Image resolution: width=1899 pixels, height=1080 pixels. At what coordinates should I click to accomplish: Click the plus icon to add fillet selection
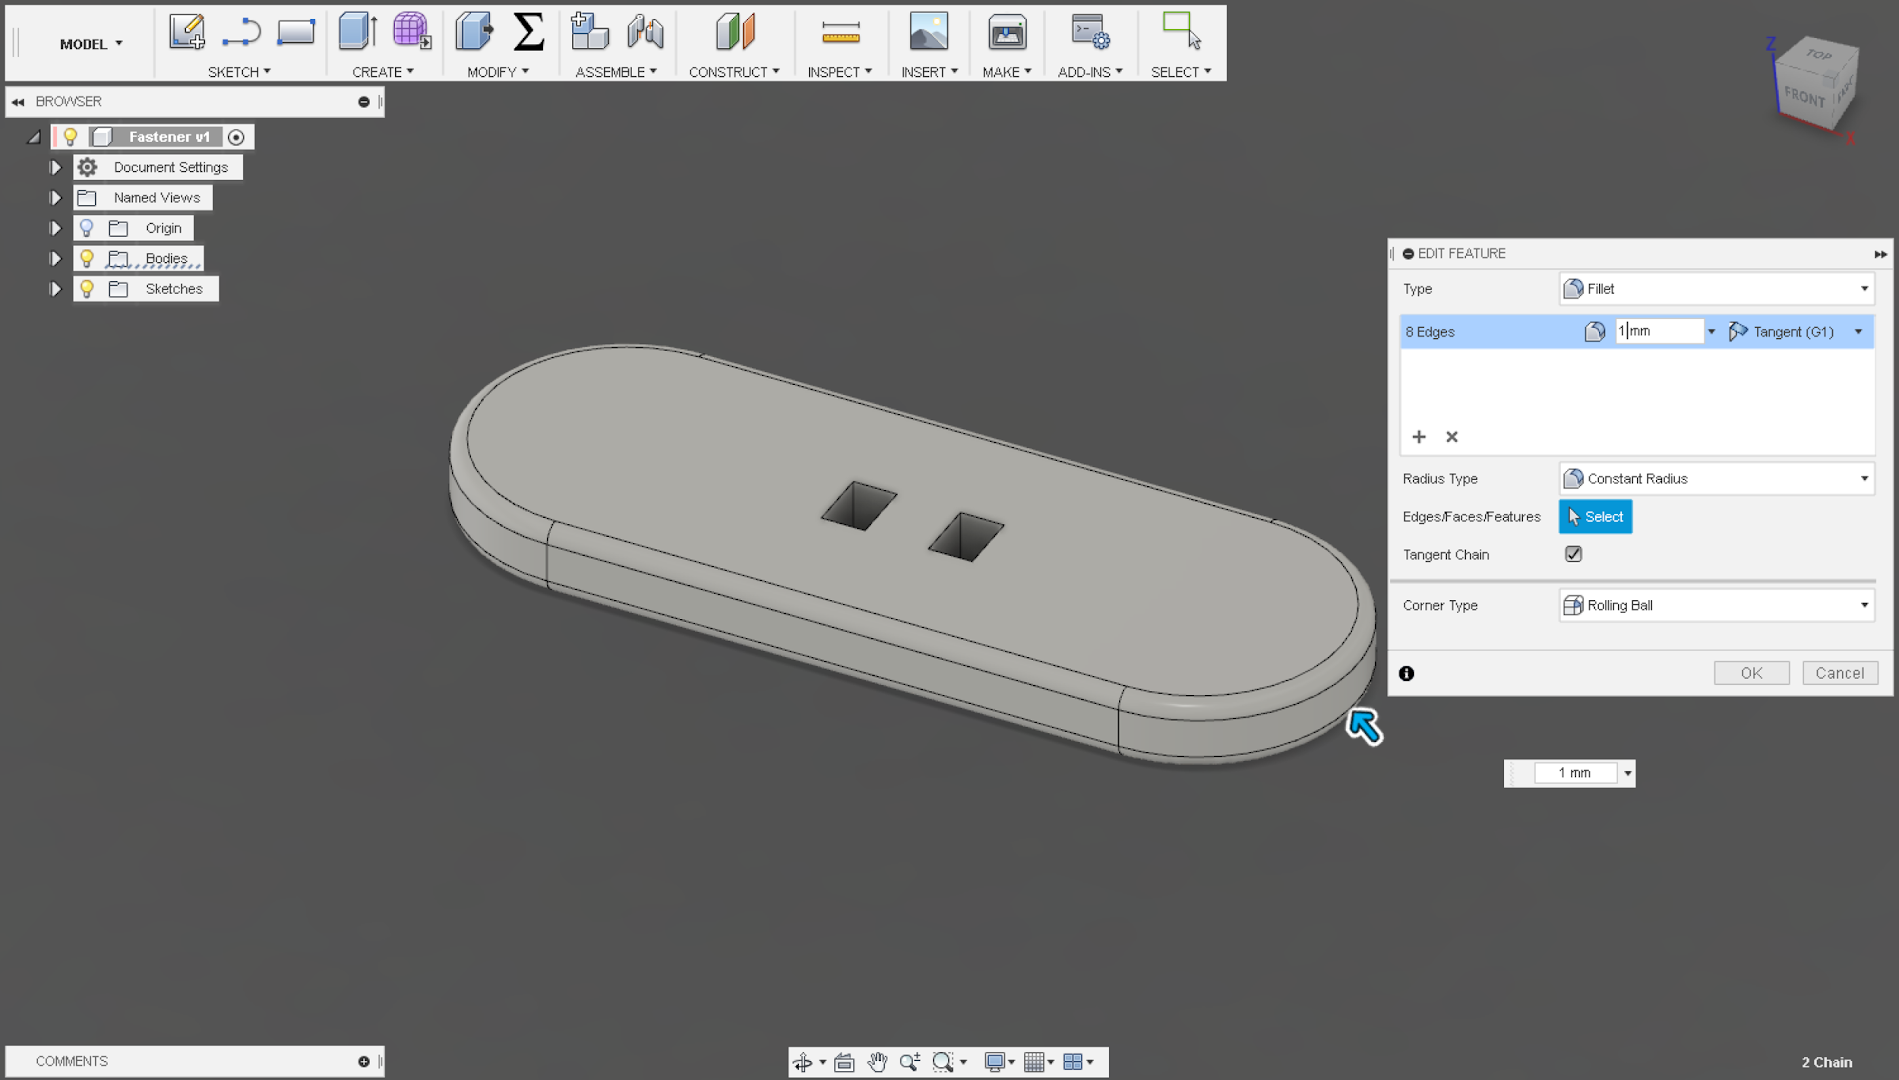[1418, 437]
